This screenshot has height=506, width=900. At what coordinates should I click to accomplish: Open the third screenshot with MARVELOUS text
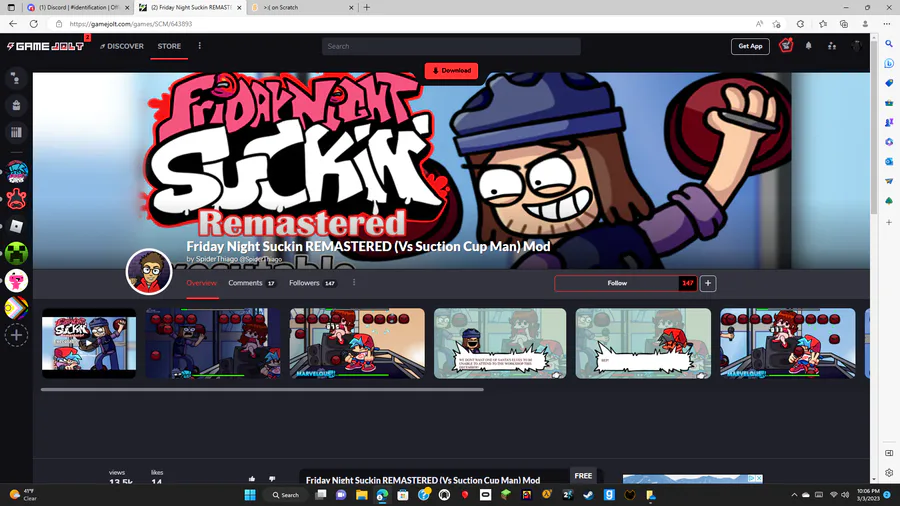(357, 344)
